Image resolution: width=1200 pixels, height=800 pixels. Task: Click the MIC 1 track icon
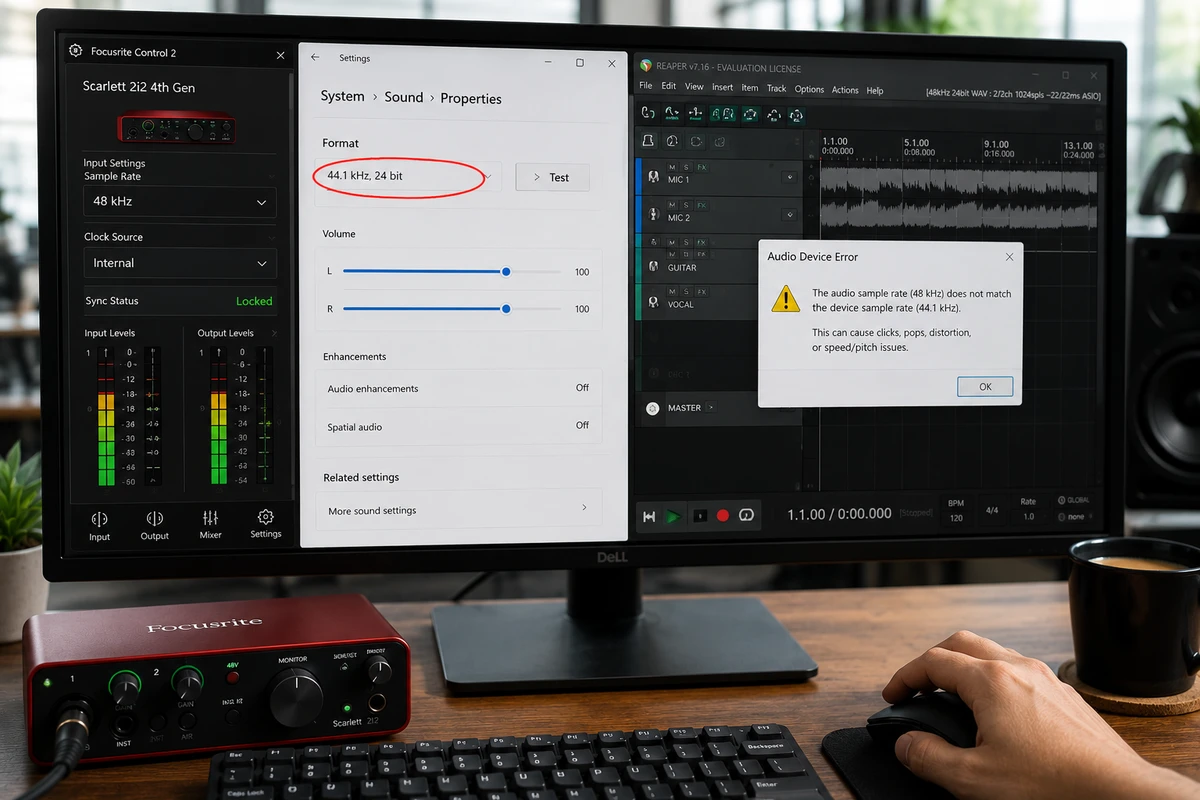(653, 177)
